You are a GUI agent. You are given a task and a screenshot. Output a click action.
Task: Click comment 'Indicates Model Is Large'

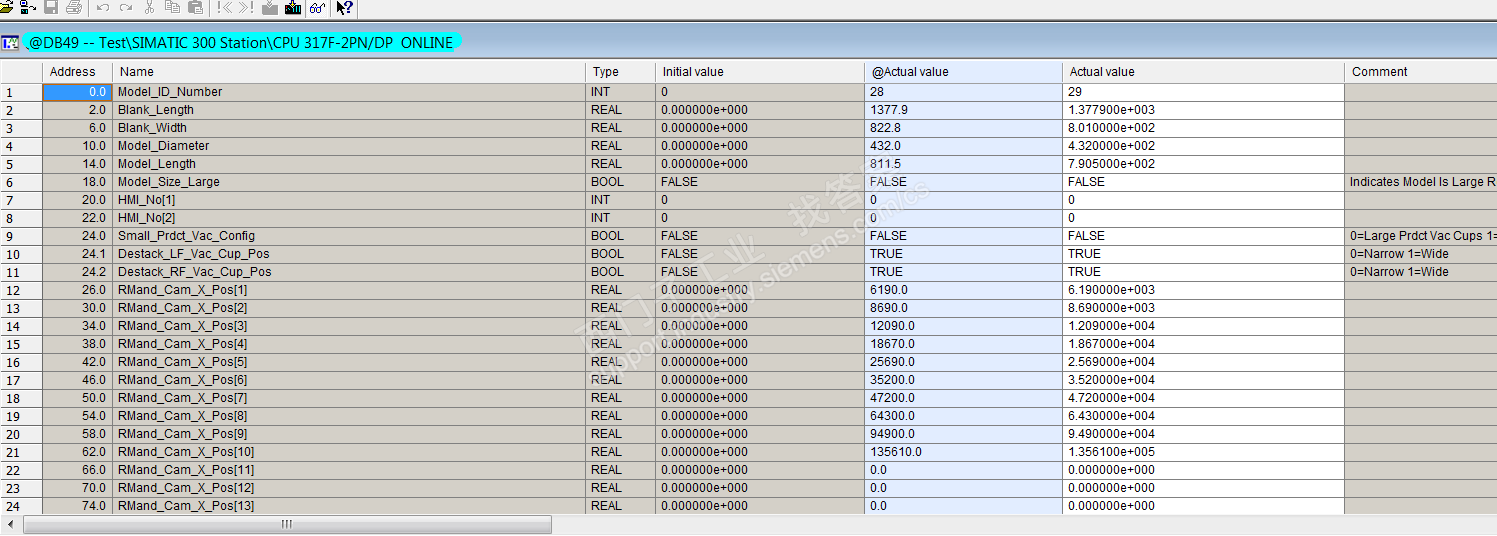coord(1421,182)
